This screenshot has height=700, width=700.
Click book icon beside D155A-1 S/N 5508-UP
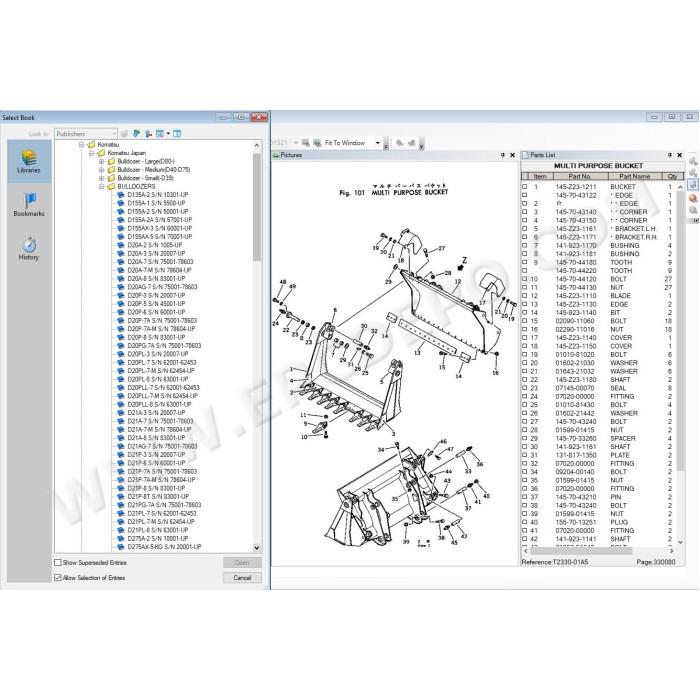click(121, 203)
